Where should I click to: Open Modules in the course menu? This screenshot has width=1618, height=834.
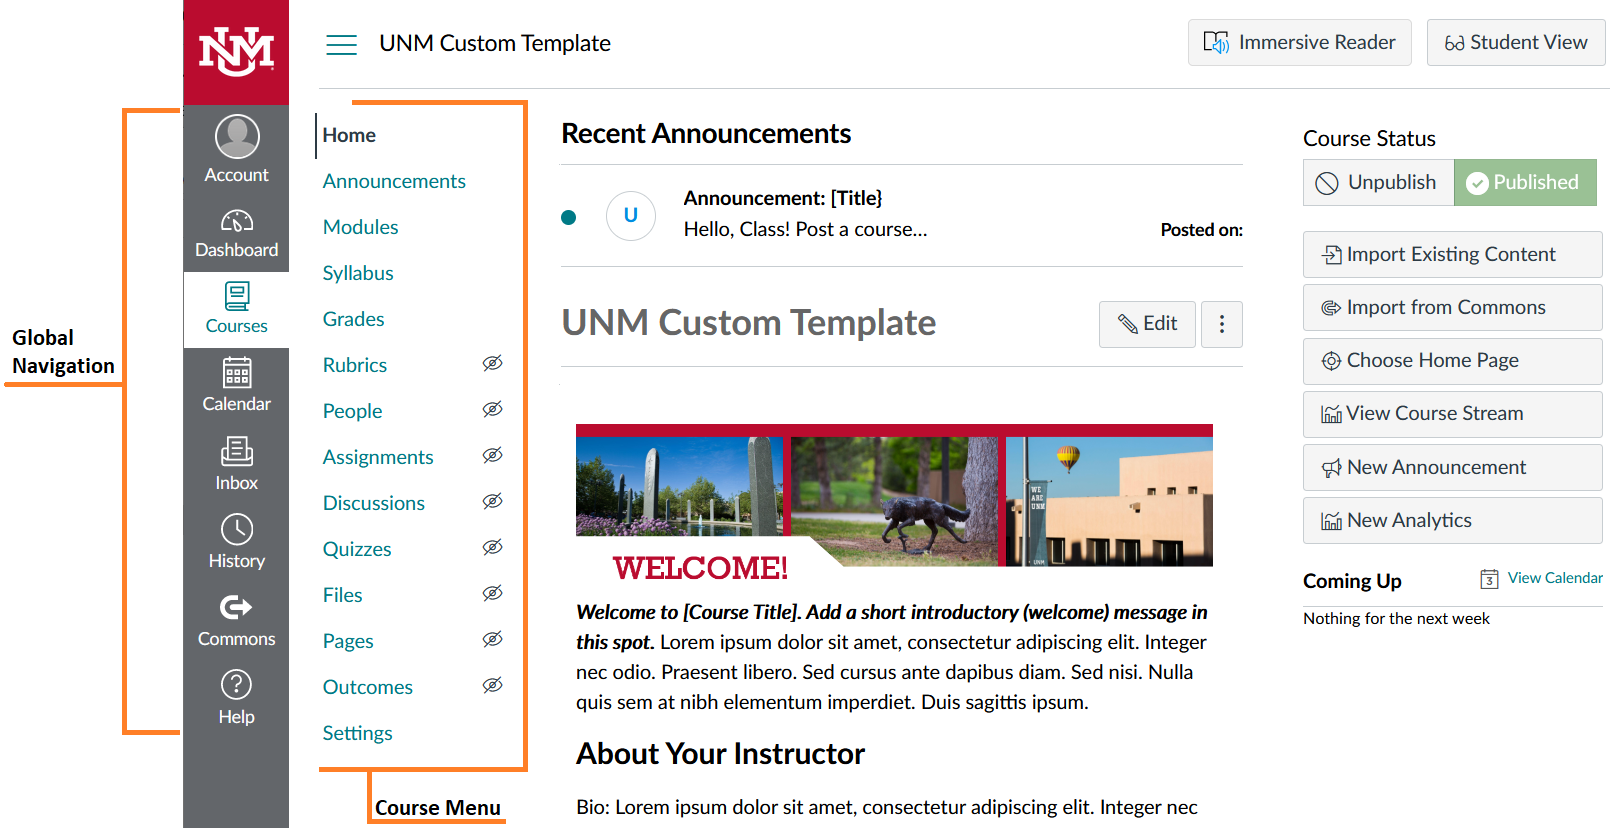(360, 227)
